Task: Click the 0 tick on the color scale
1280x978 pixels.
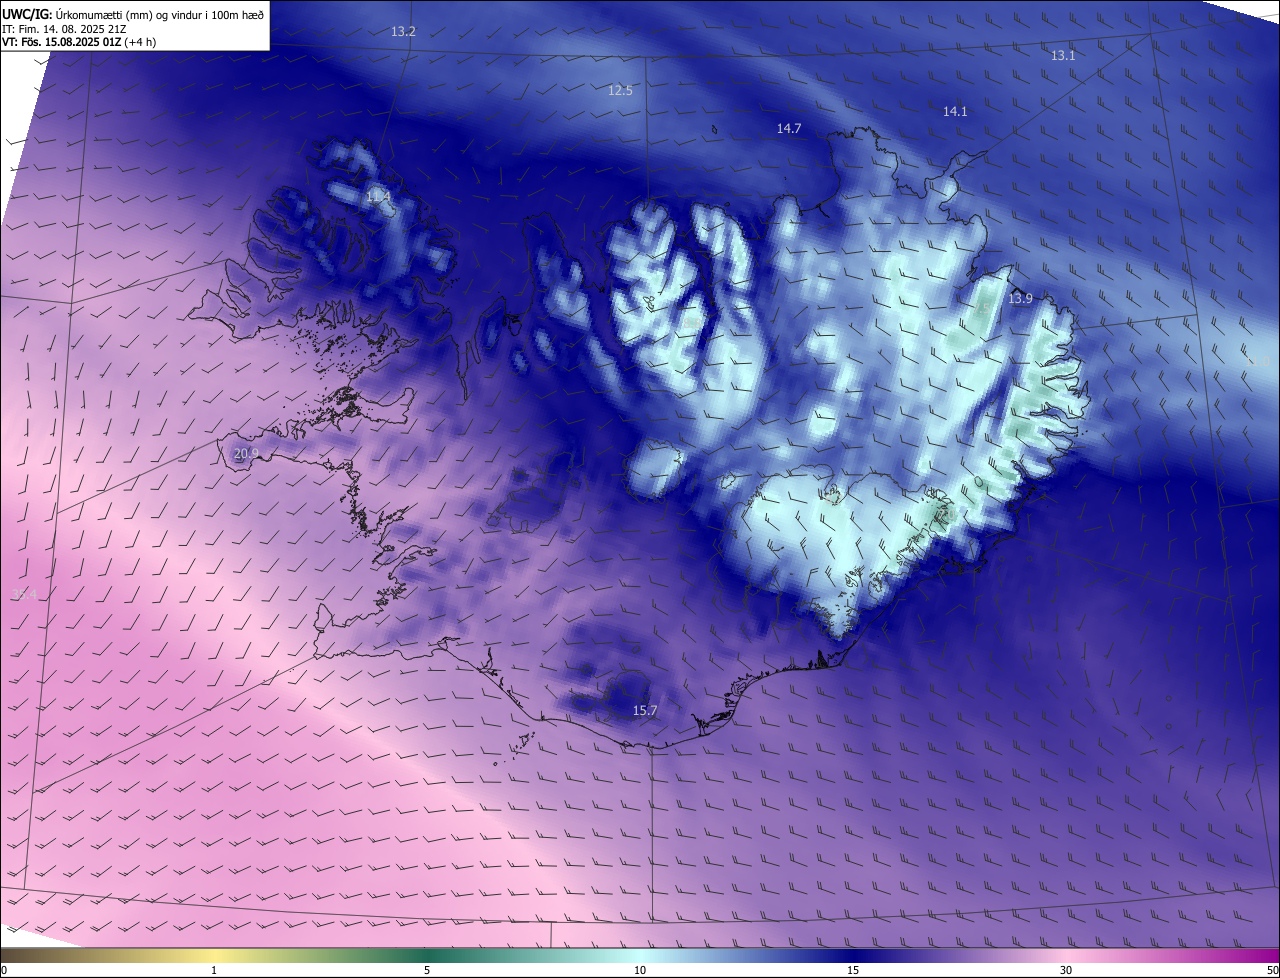Action: point(4,971)
